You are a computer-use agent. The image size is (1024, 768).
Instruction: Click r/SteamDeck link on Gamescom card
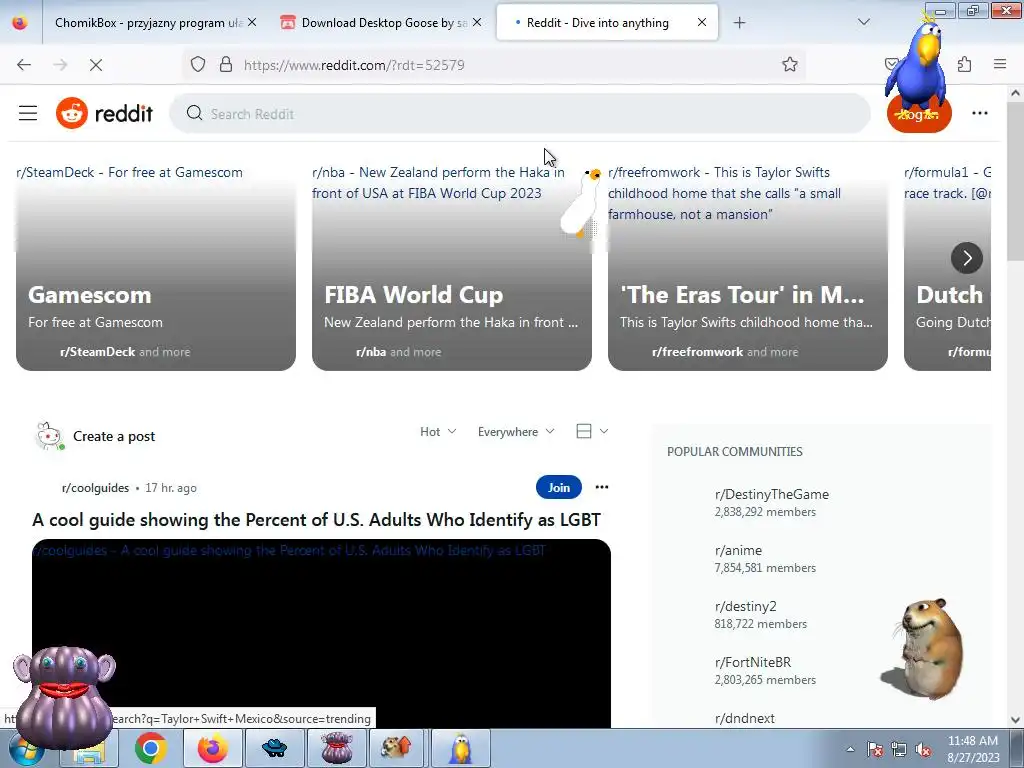(97, 352)
